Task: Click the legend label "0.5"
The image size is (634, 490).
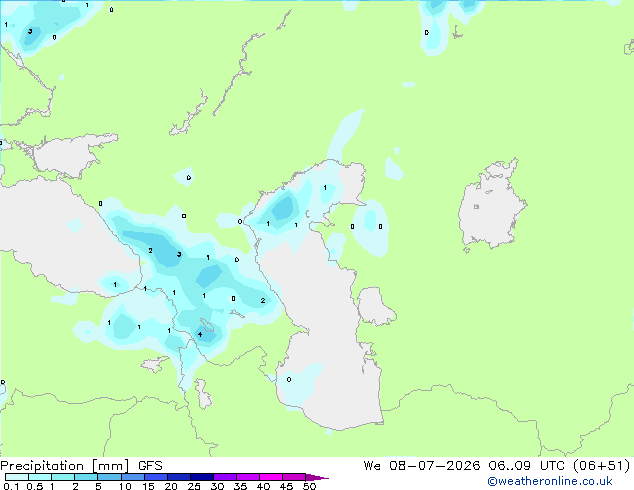Action: [x=35, y=486]
